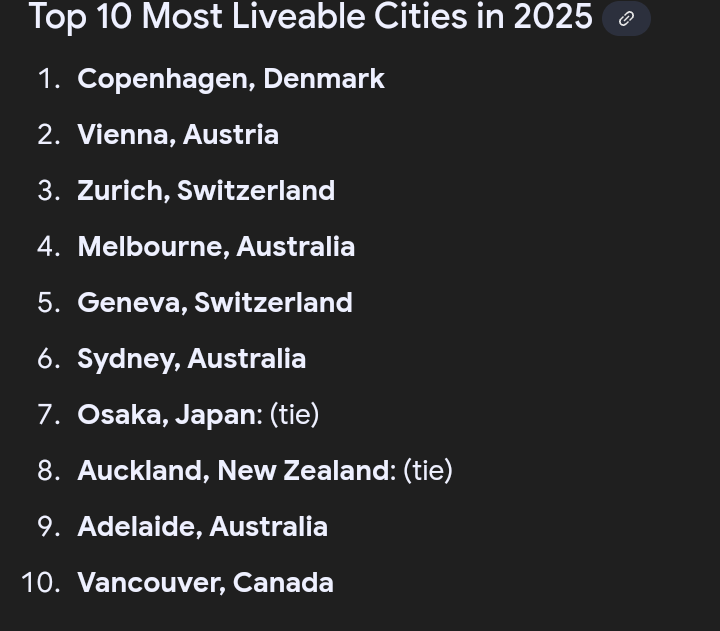This screenshot has height=631, width=720.
Task: Click the Auckland, New Zealand bold text
Action: point(236,471)
